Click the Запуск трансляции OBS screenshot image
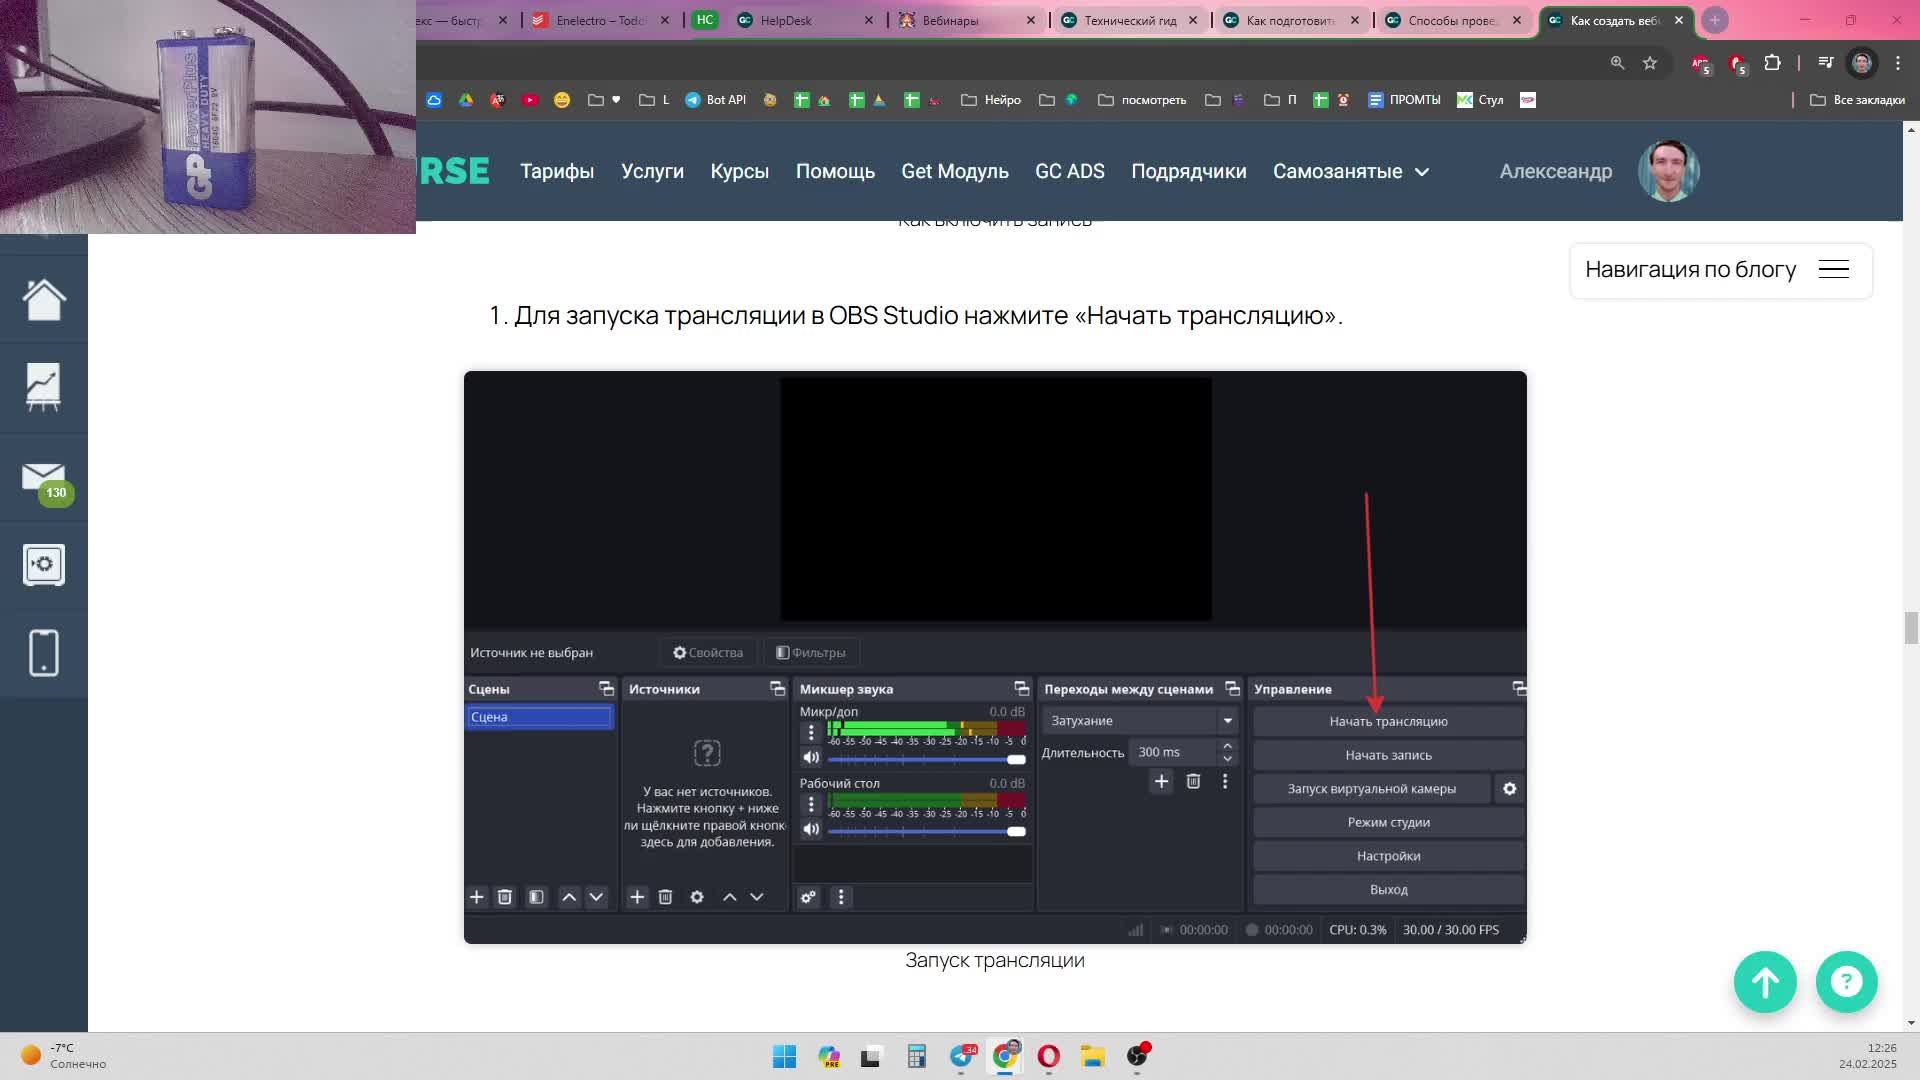Image resolution: width=1920 pixels, height=1080 pixels. pyautogui.click(x=995, y=657)
